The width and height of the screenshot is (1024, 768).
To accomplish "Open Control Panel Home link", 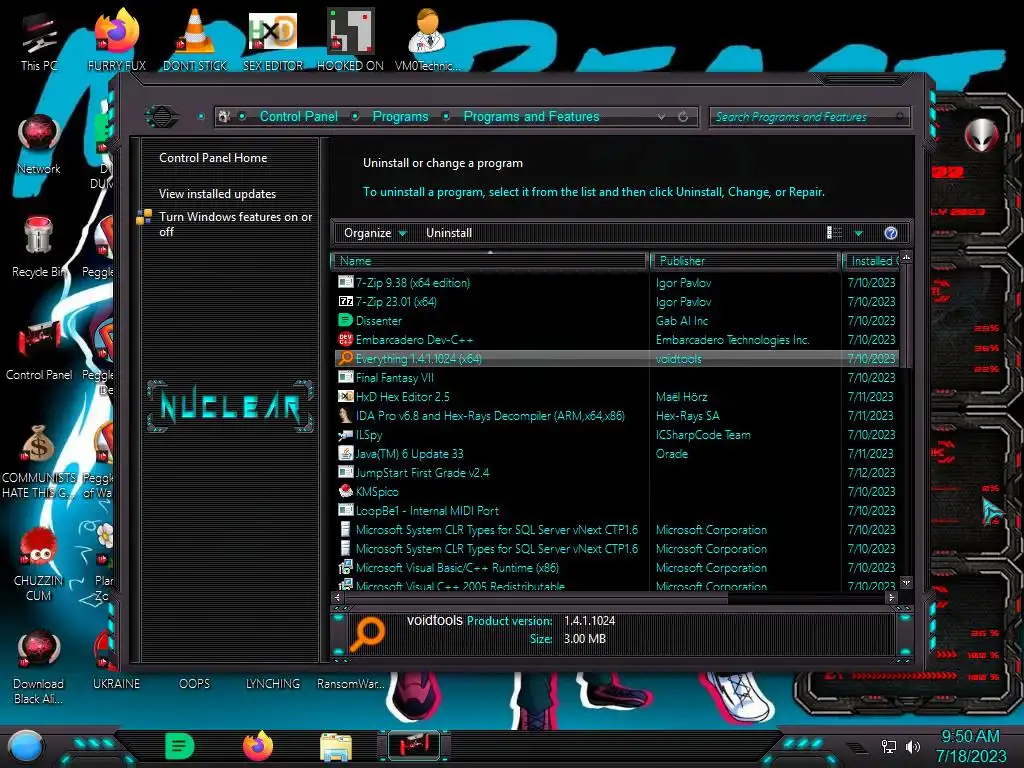I will point(213,158).
